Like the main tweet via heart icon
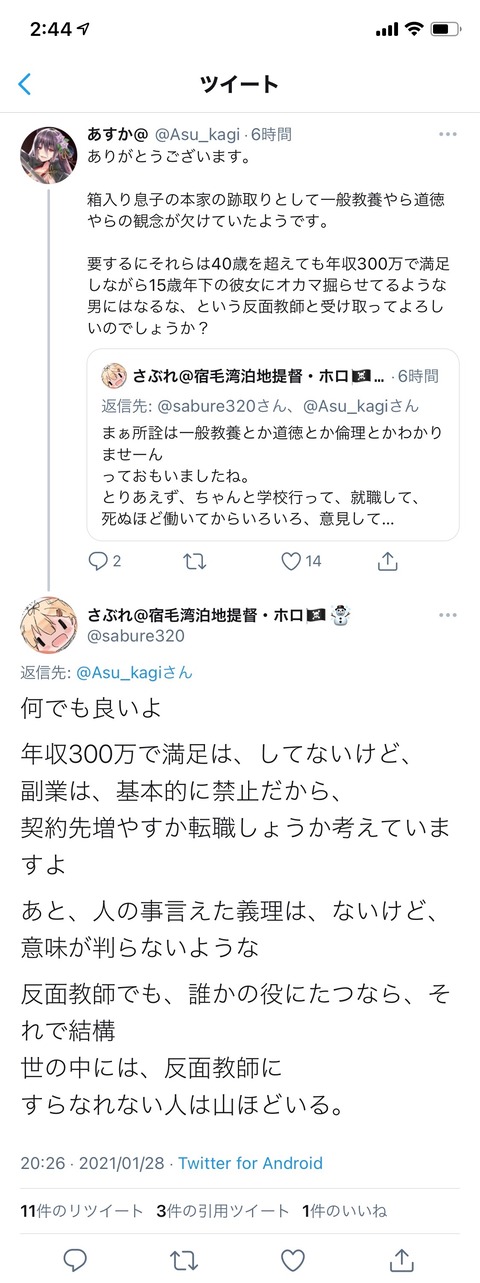480x1283 pixels. pos(292,1256)
